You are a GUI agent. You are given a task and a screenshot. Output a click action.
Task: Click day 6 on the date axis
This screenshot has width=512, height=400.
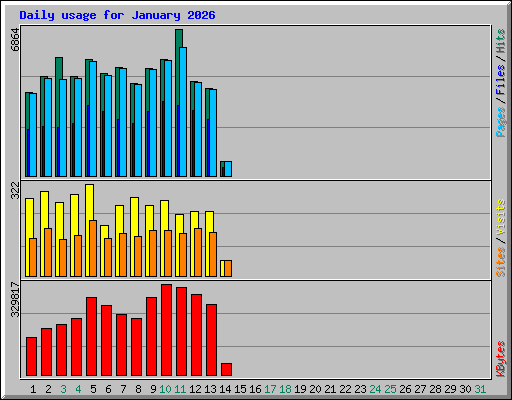(x=108, y=389)
